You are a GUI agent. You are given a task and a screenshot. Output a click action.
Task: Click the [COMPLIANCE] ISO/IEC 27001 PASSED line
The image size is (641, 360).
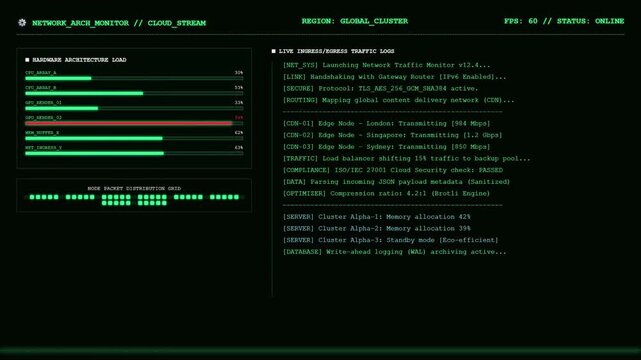point(393,170)
